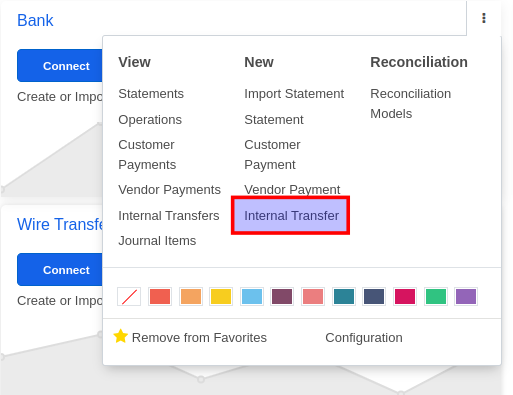
Task: Select Vendor Payments under View
Action: [x=169, y=190]
